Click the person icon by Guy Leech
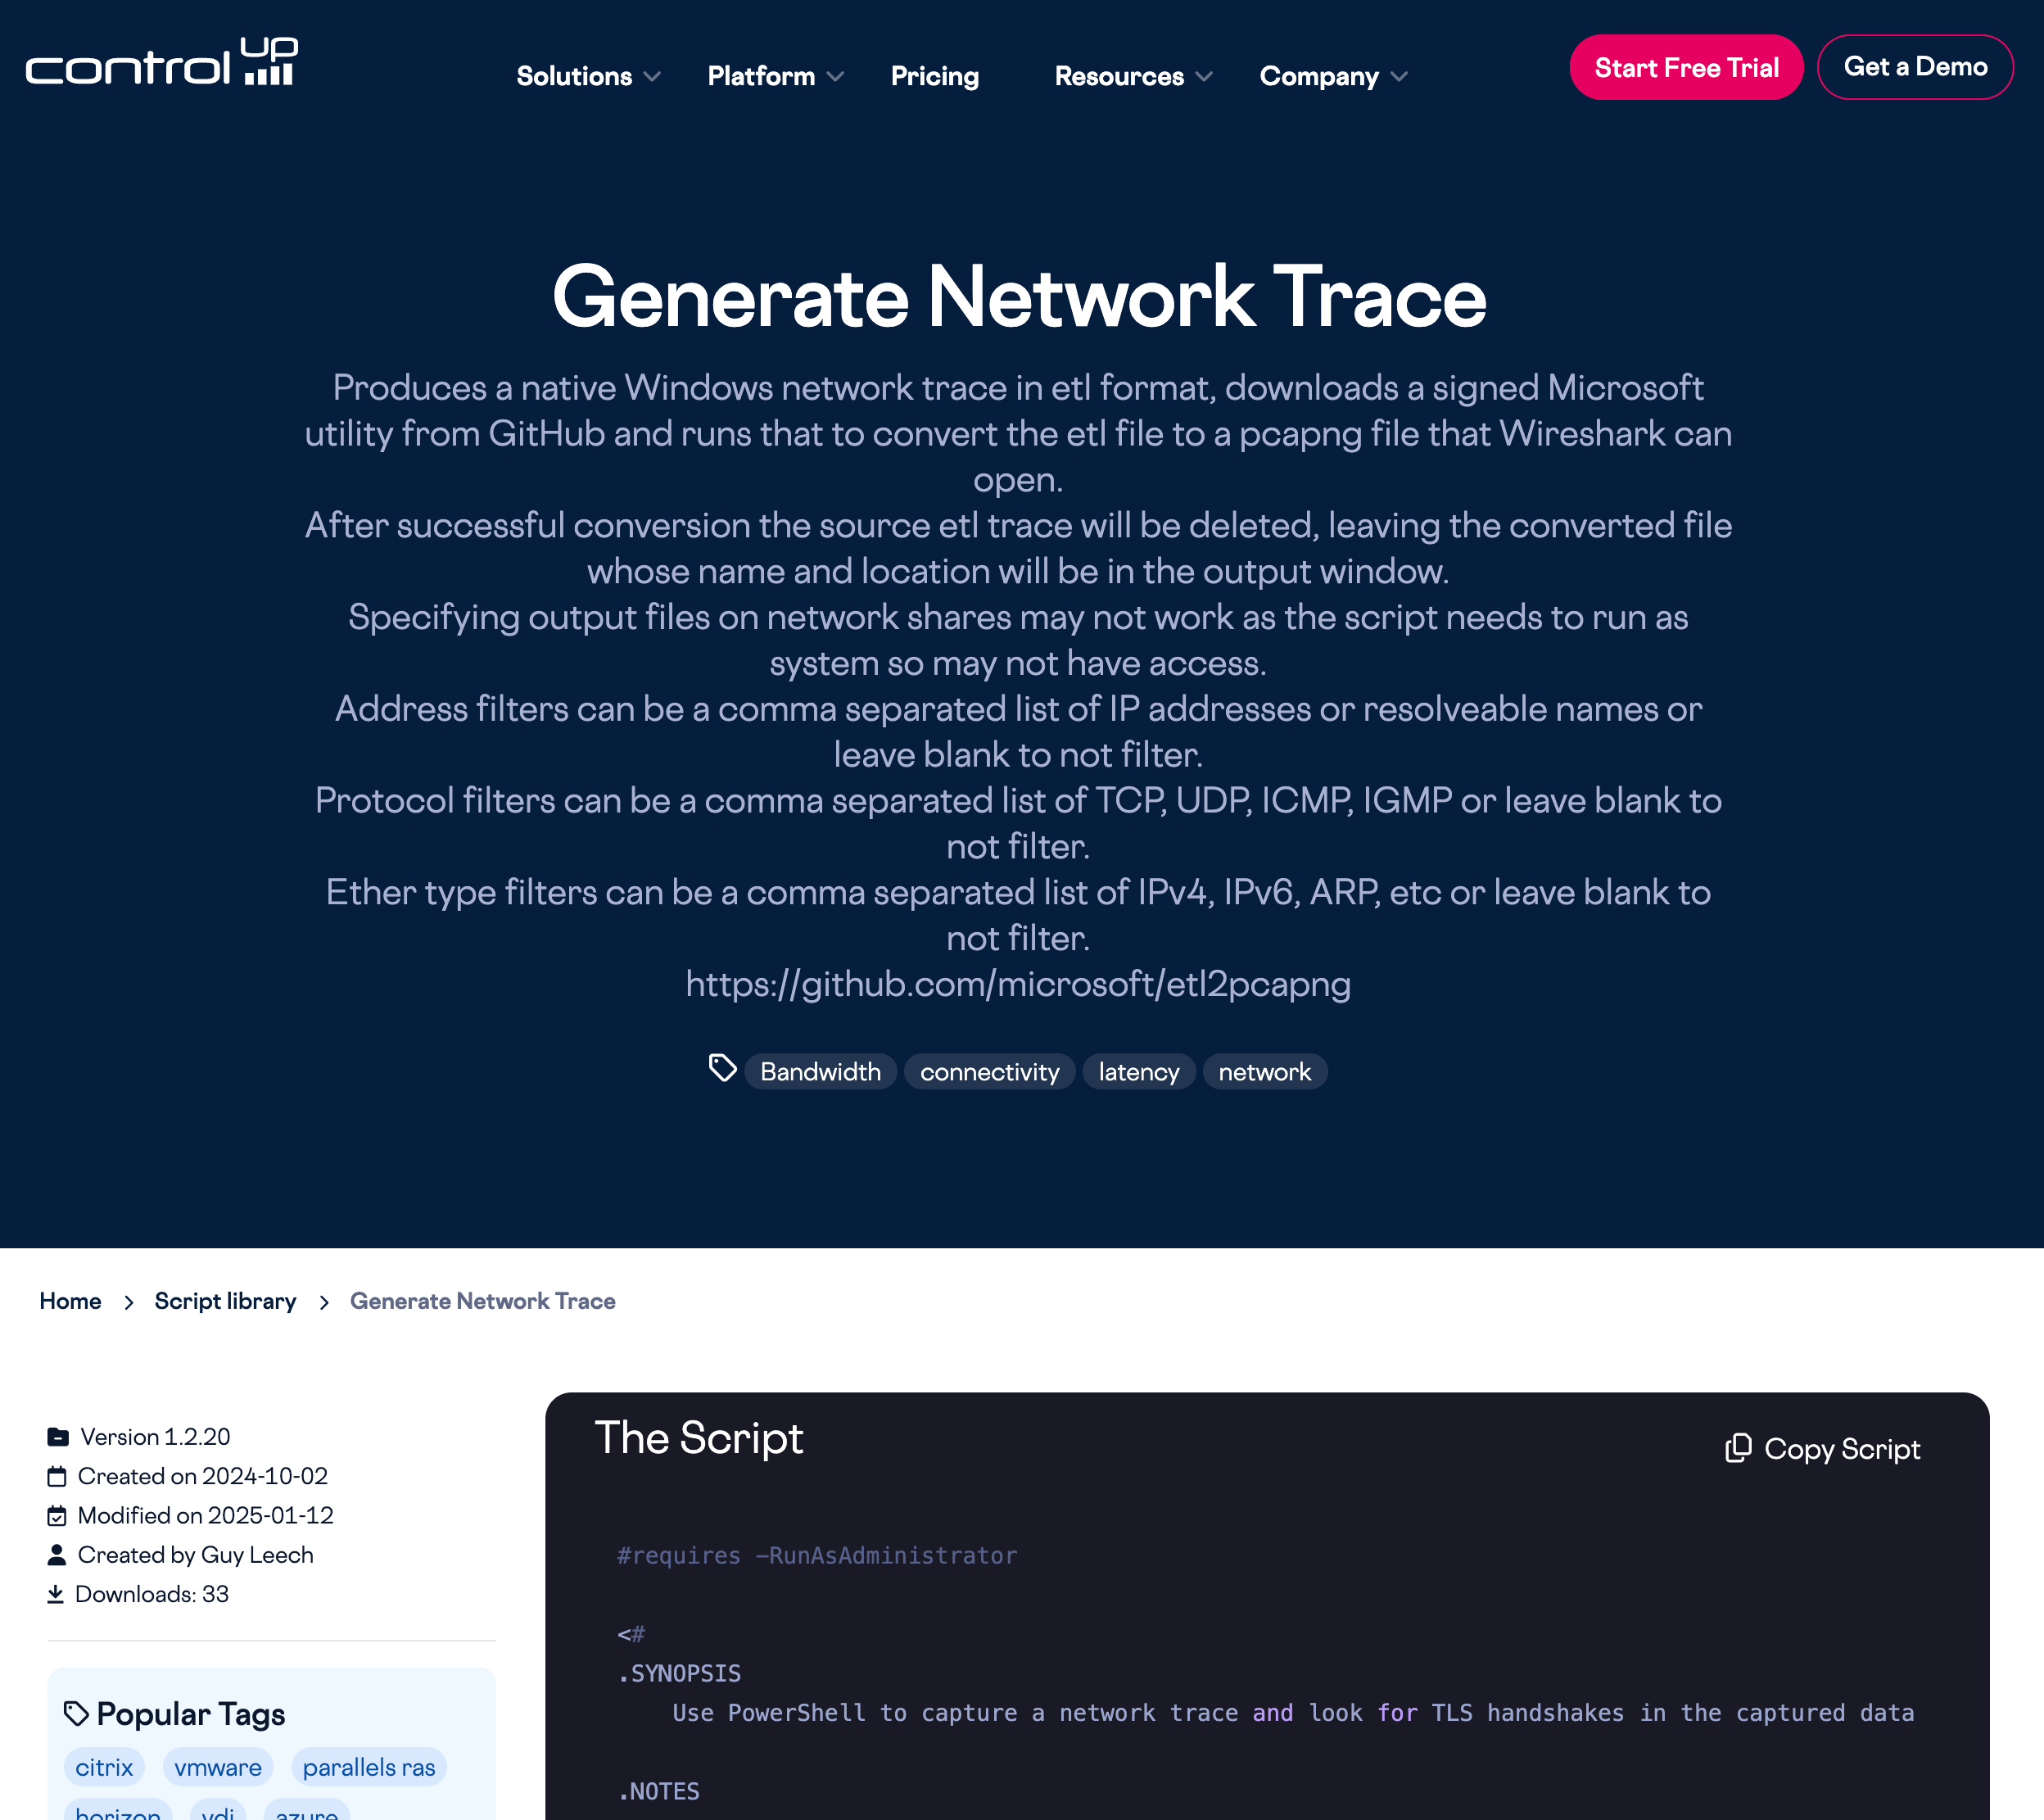Screen dimensions: 2044x1820 point(57,1555)
